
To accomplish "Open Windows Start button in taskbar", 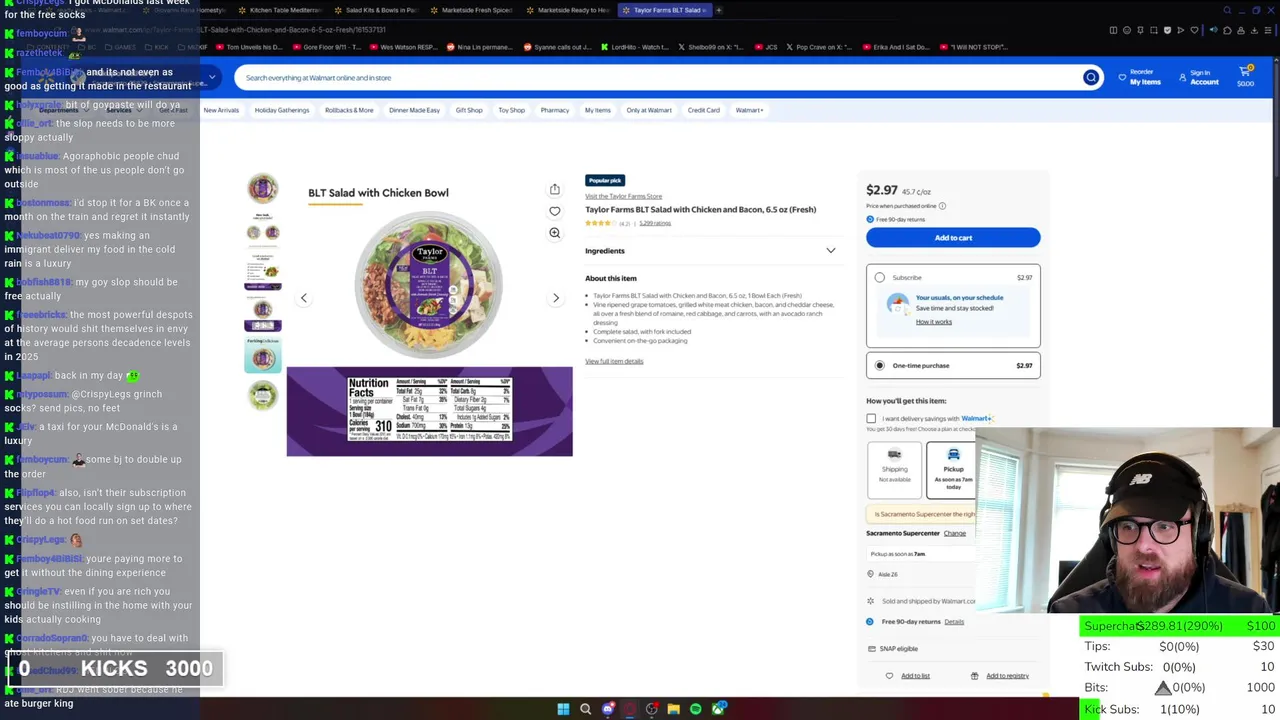I will tap(563, 709).
